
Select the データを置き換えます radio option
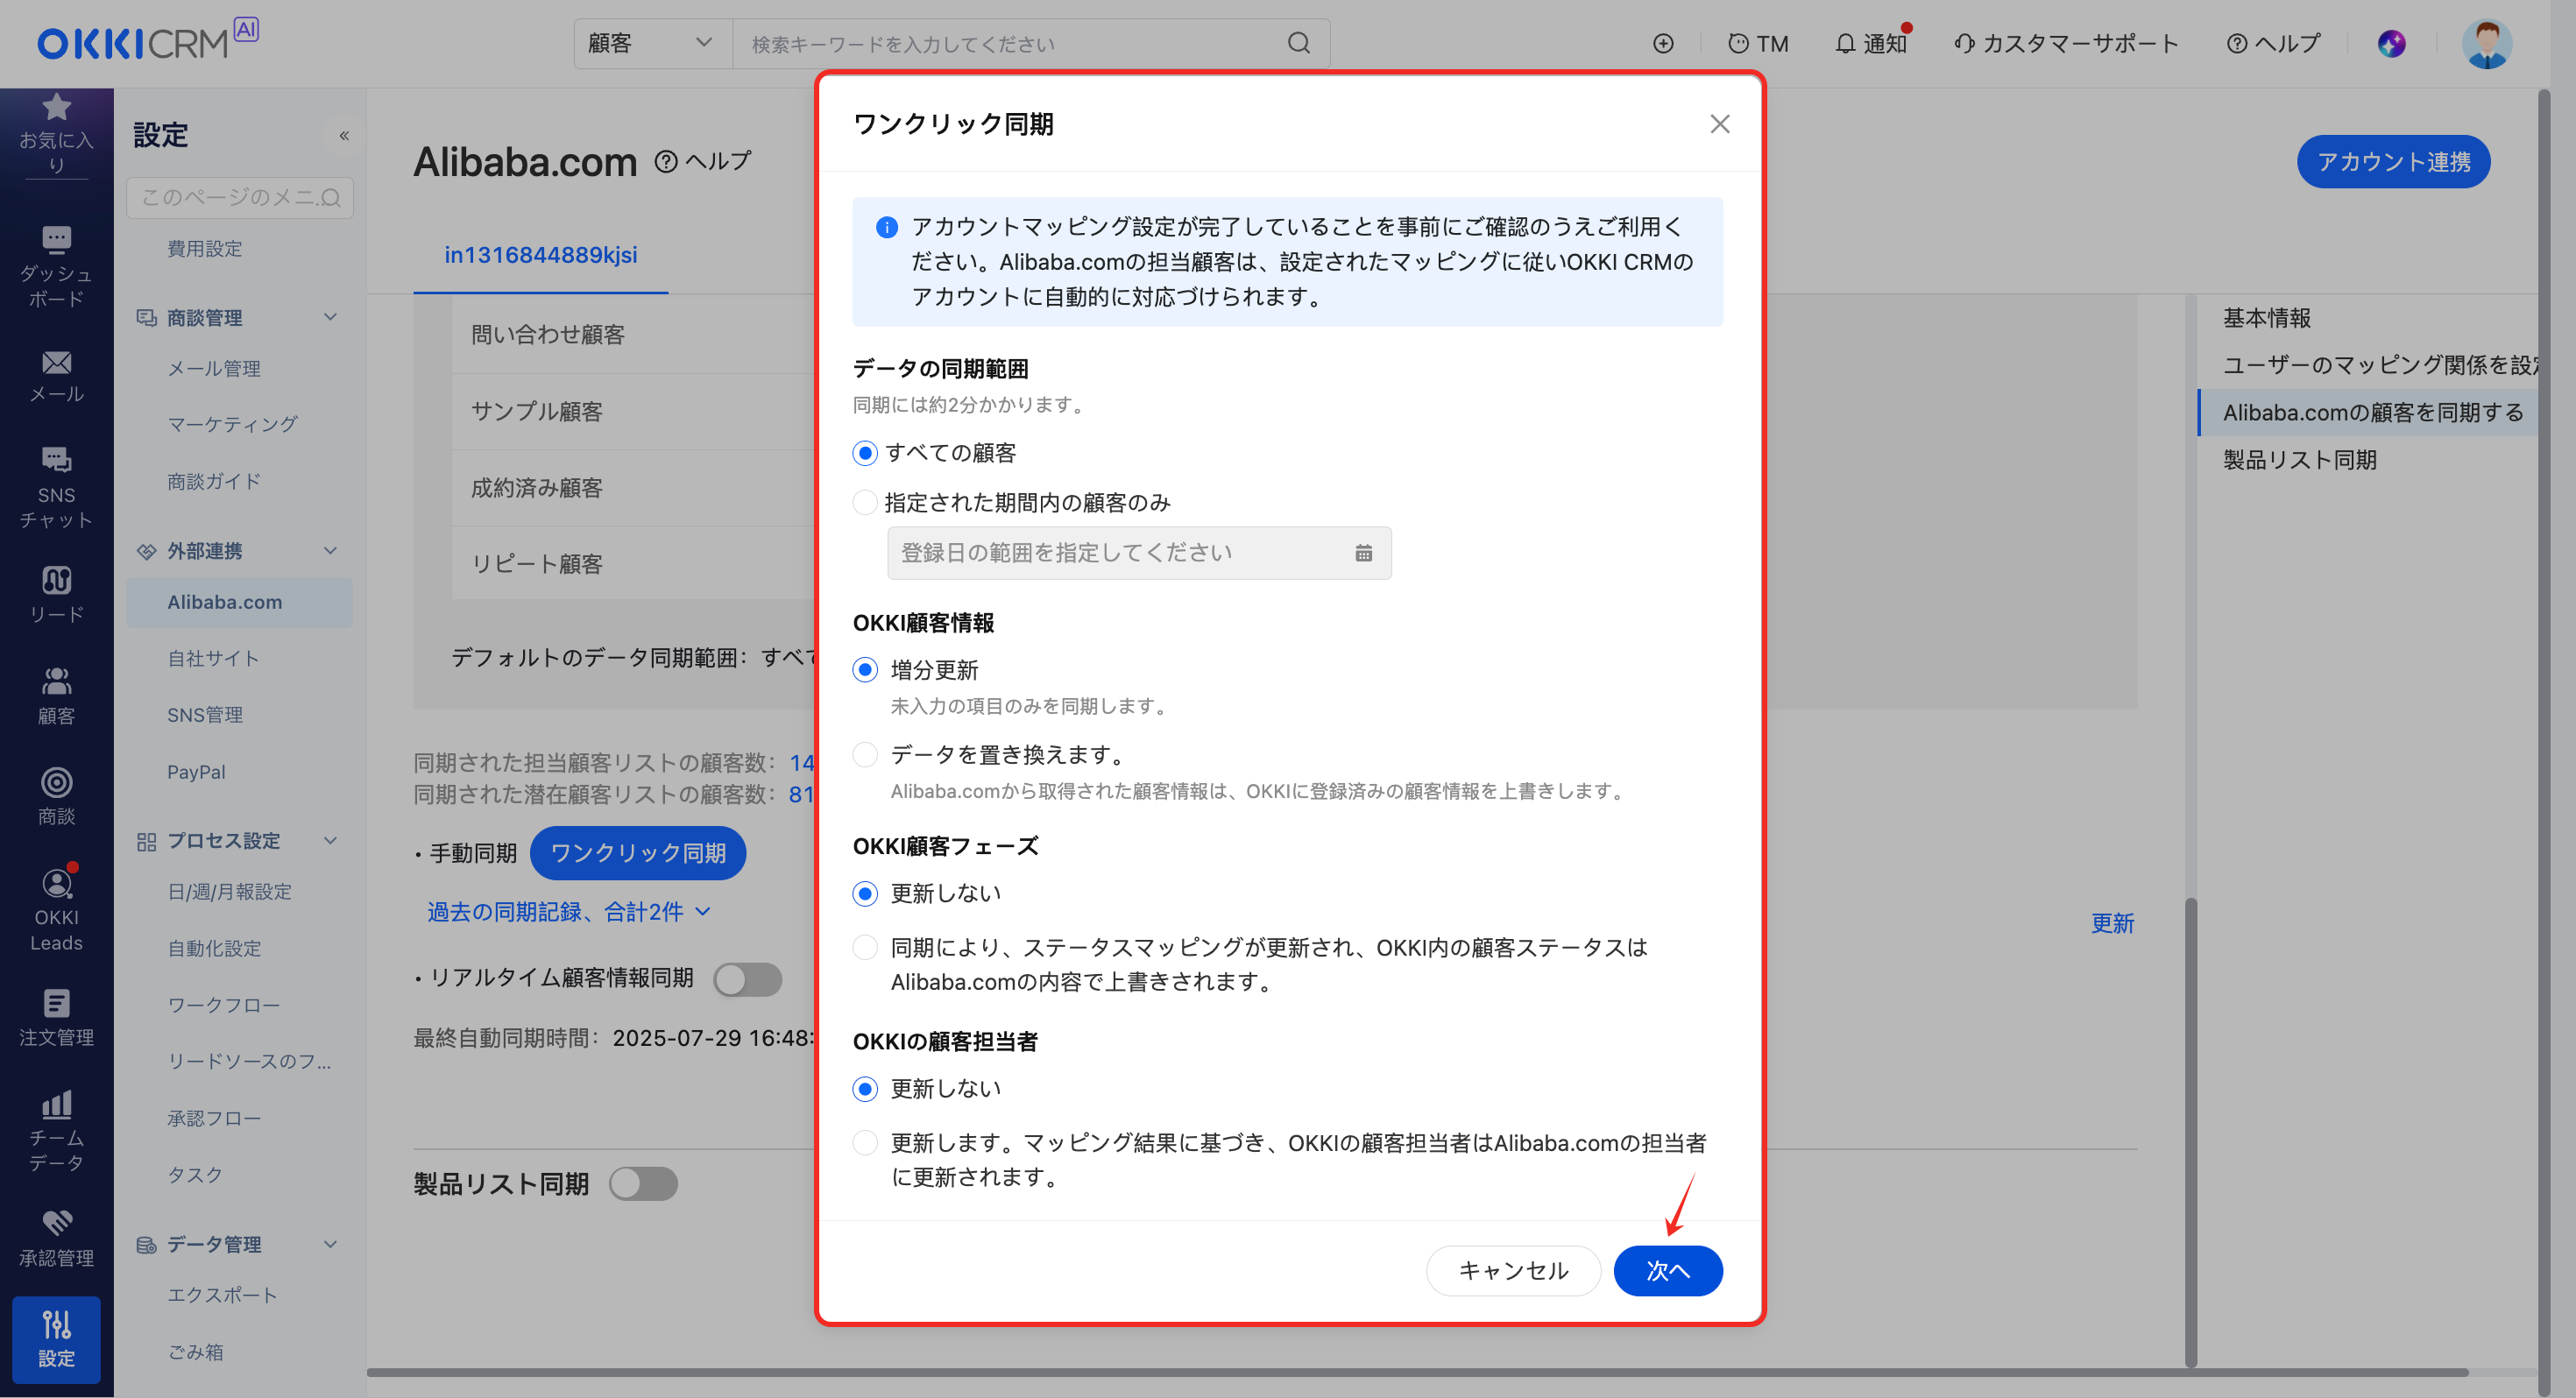865,754
